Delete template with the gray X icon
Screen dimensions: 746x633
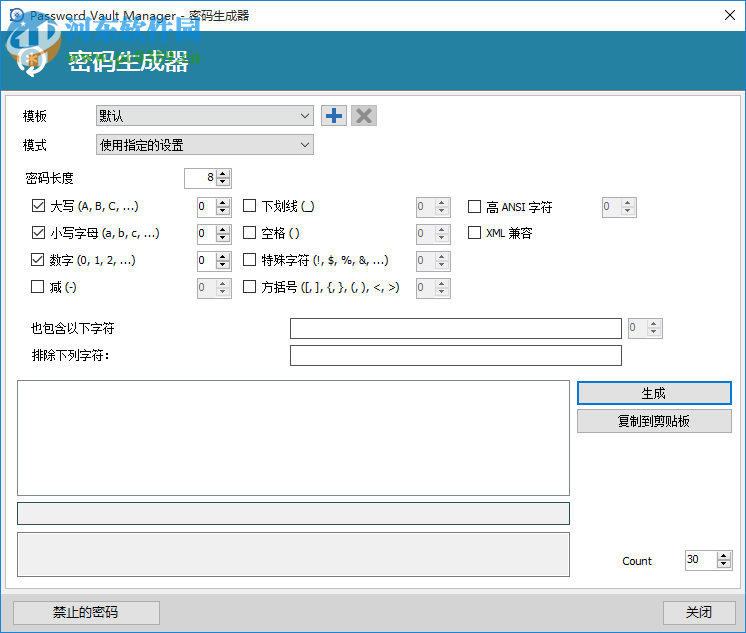tap(364, 116)
